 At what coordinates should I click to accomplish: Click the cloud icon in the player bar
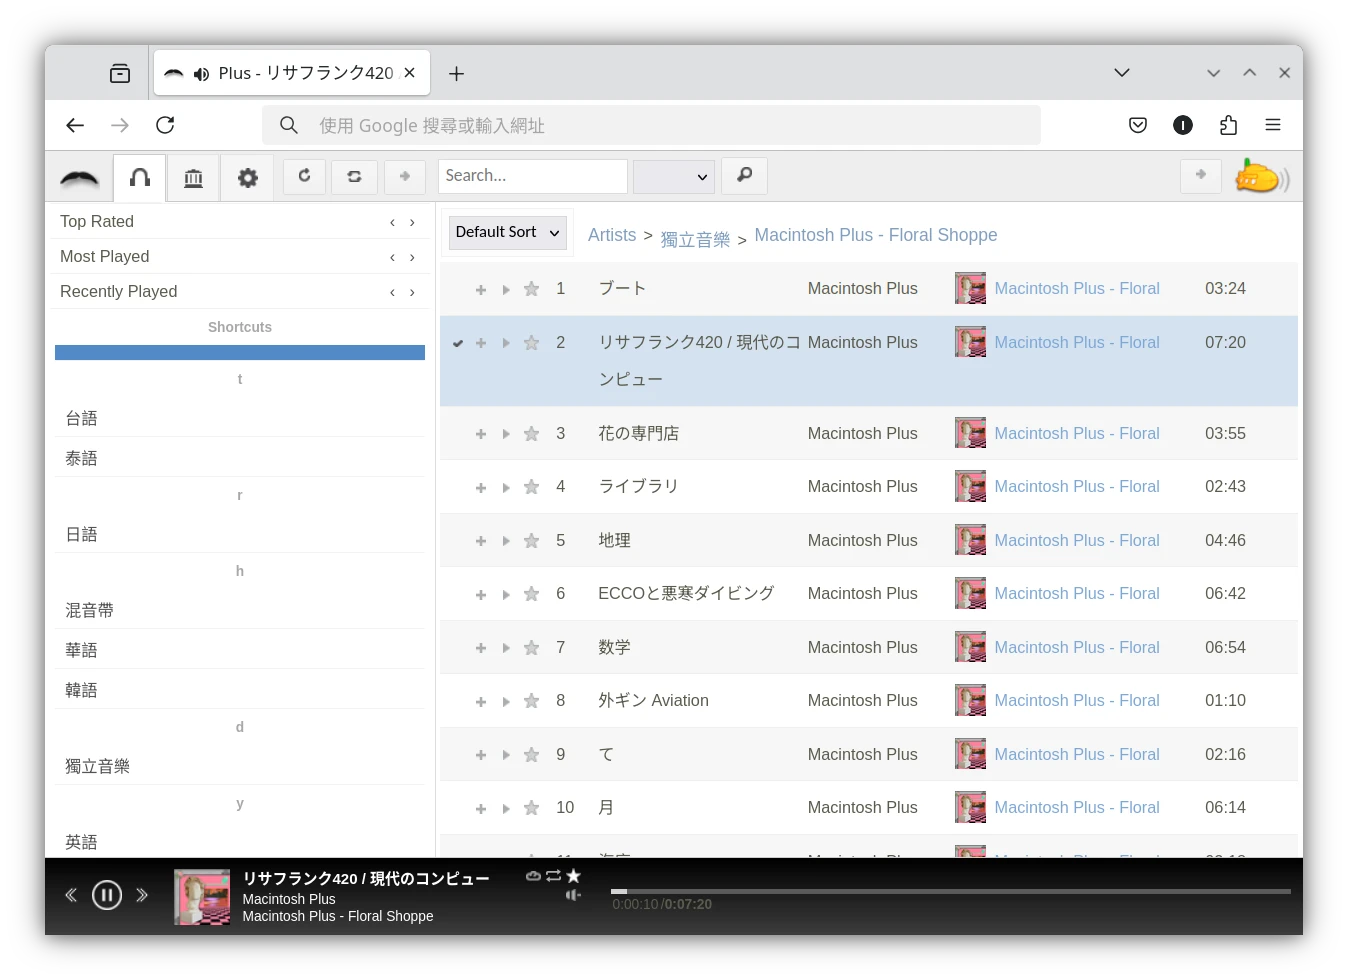[533, 875]
